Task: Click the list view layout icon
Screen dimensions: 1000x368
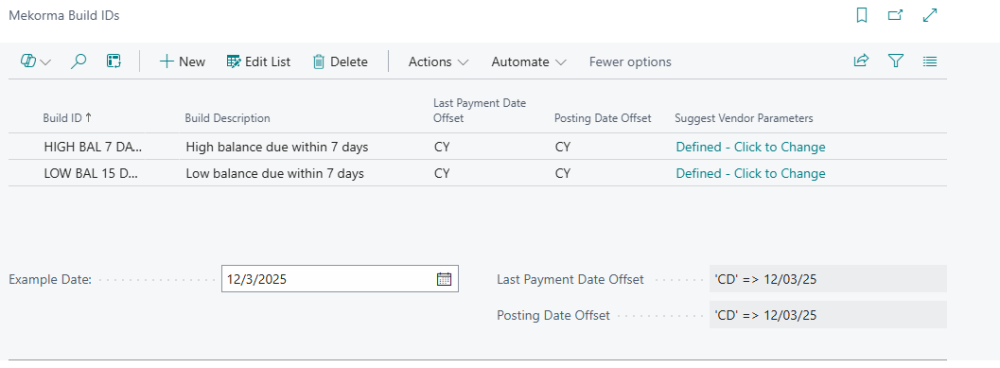Action: pyautogui.click(x=930, y=61)
